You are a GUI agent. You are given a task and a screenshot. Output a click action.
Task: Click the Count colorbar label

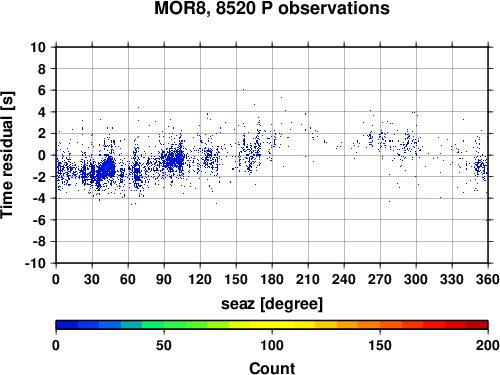pos(272,368)
